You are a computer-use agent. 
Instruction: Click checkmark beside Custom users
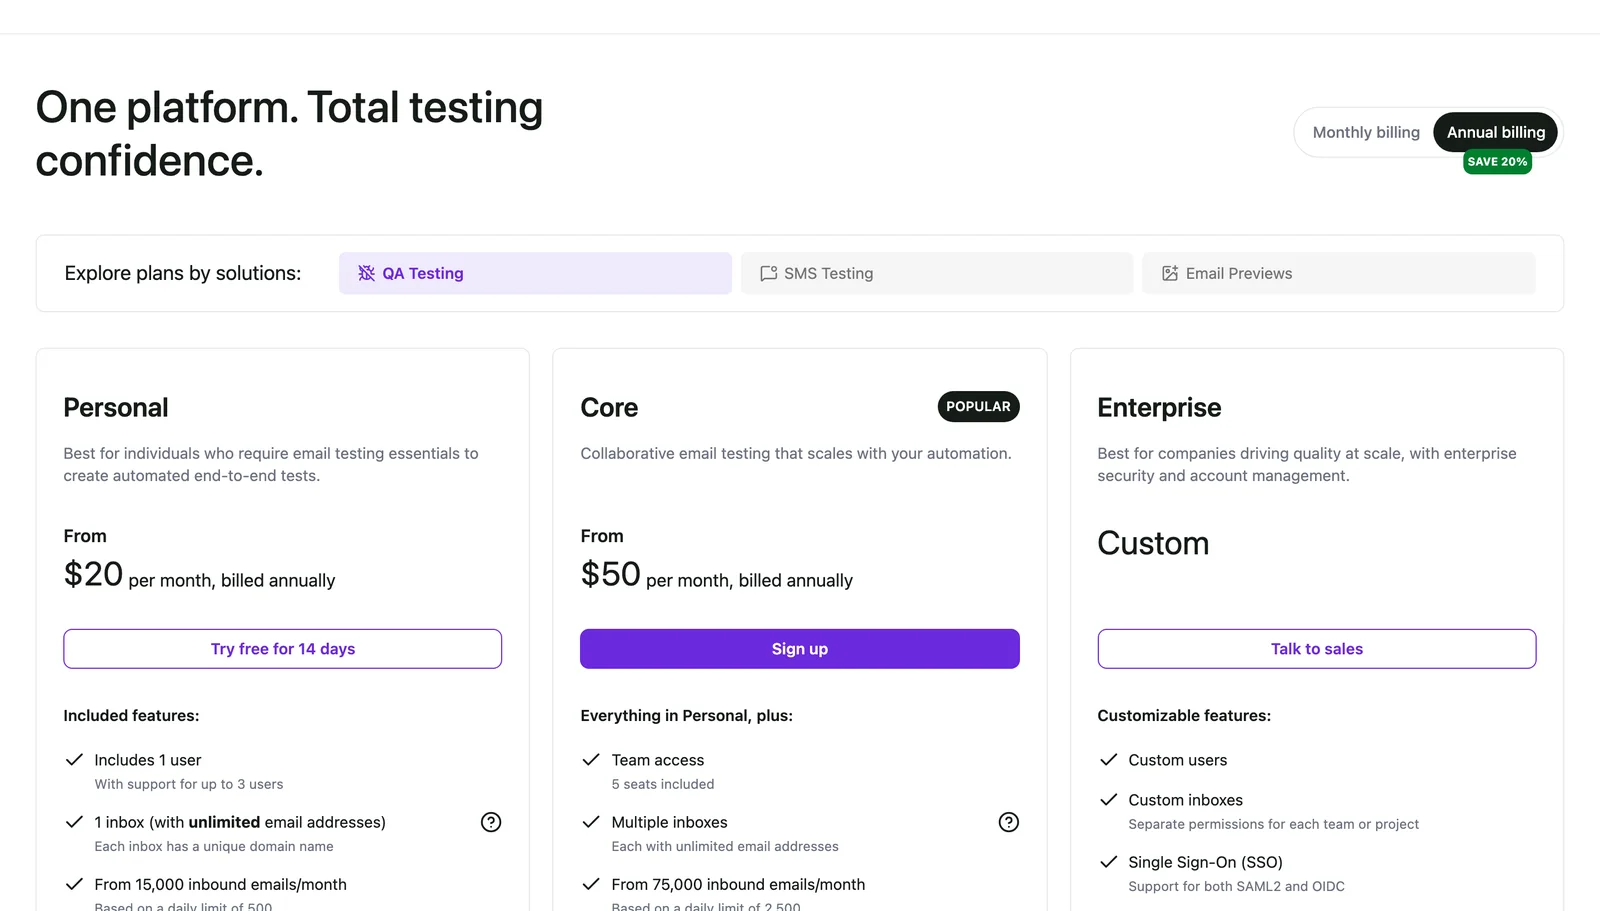click(x=1108, y=760)
